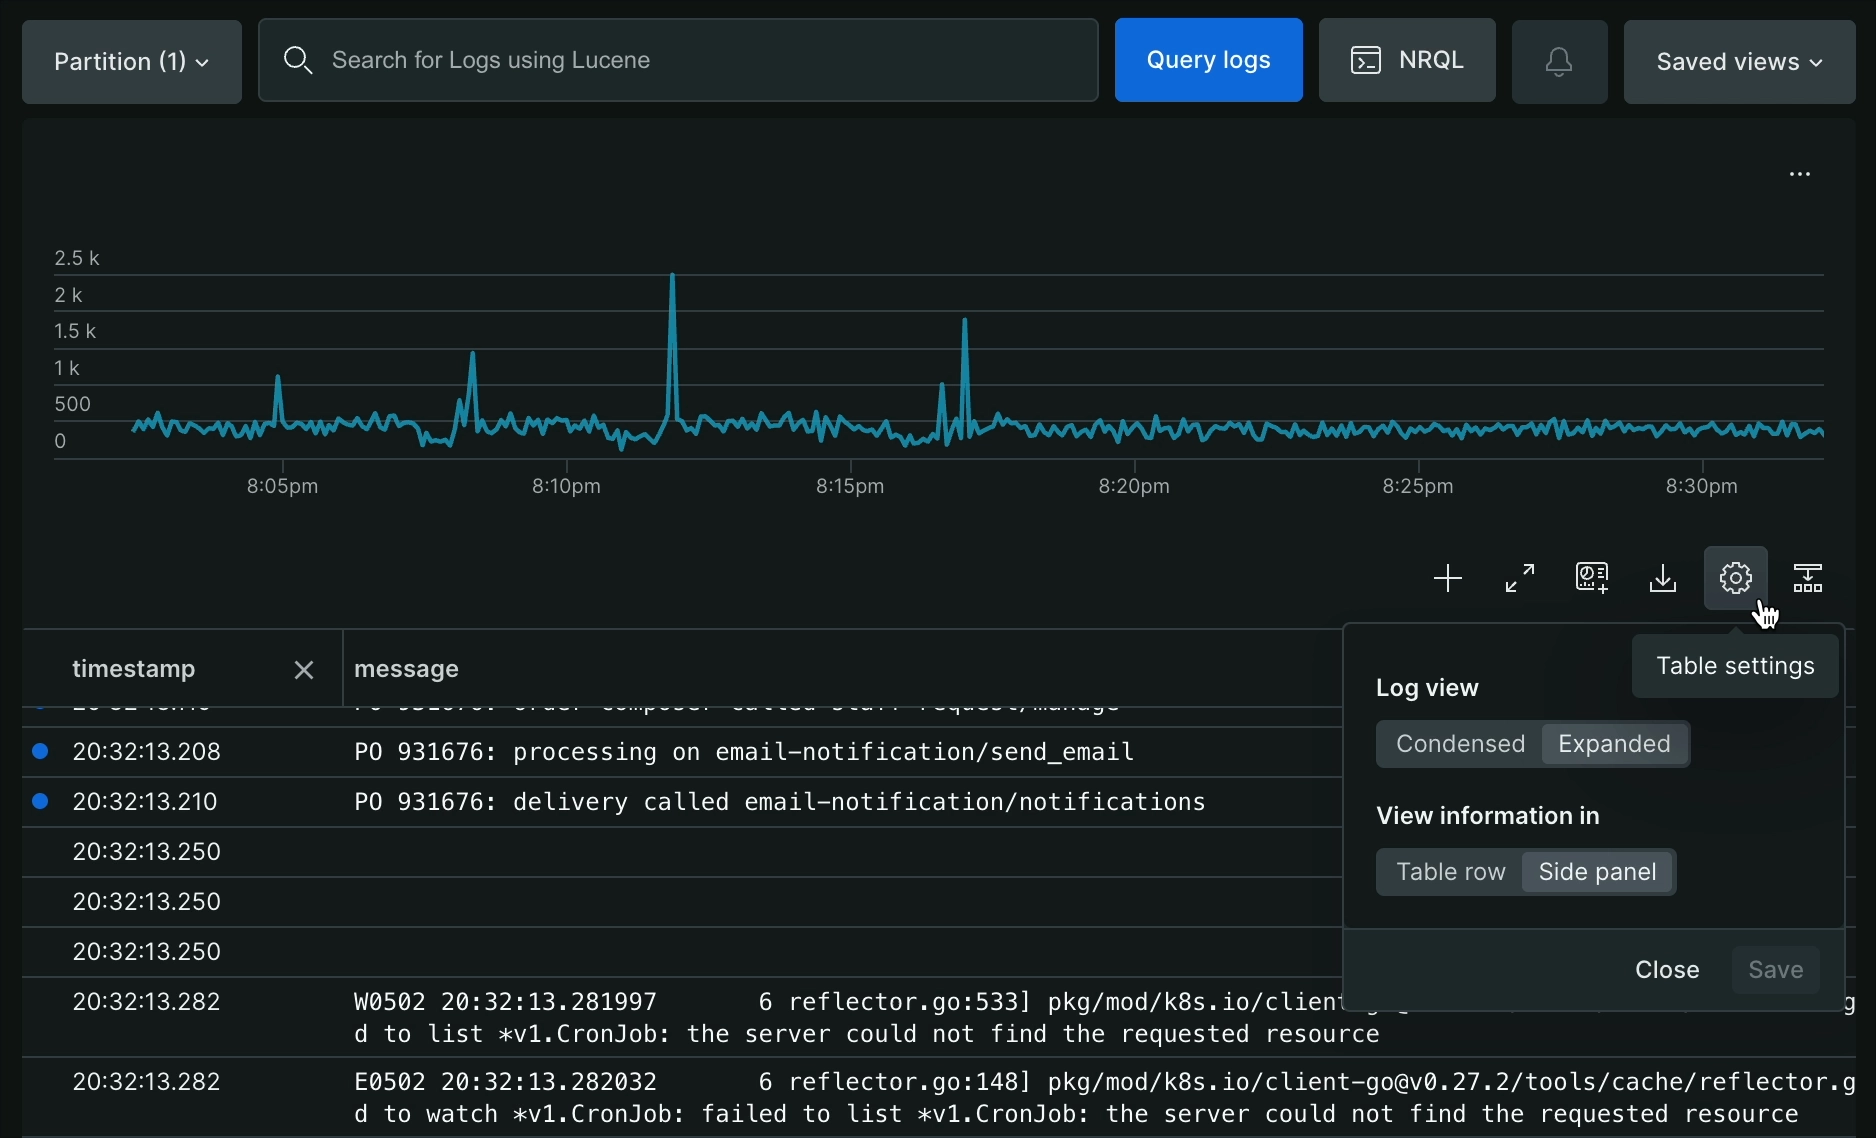This screenshot has height=1138, width=1876.
Task: Remove the timestamp column with its X
Action: tap(304, 670)
